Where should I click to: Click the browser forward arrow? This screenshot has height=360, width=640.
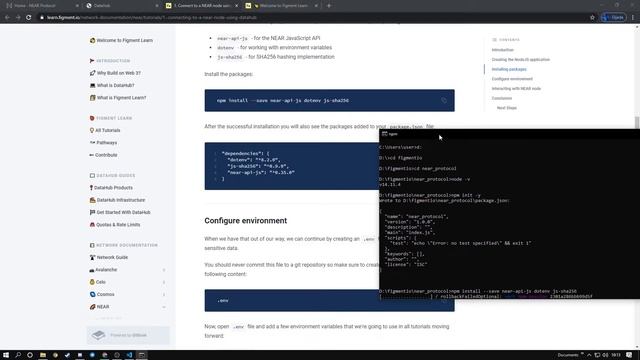click(x=18, y=18)
